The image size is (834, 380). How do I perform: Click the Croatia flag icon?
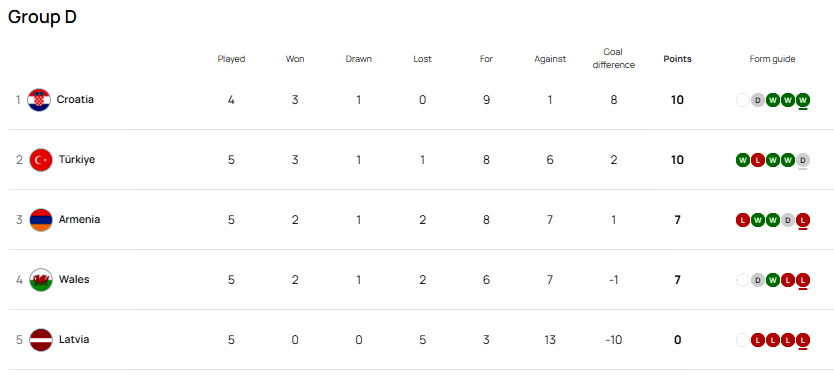[x=39, y=100]
